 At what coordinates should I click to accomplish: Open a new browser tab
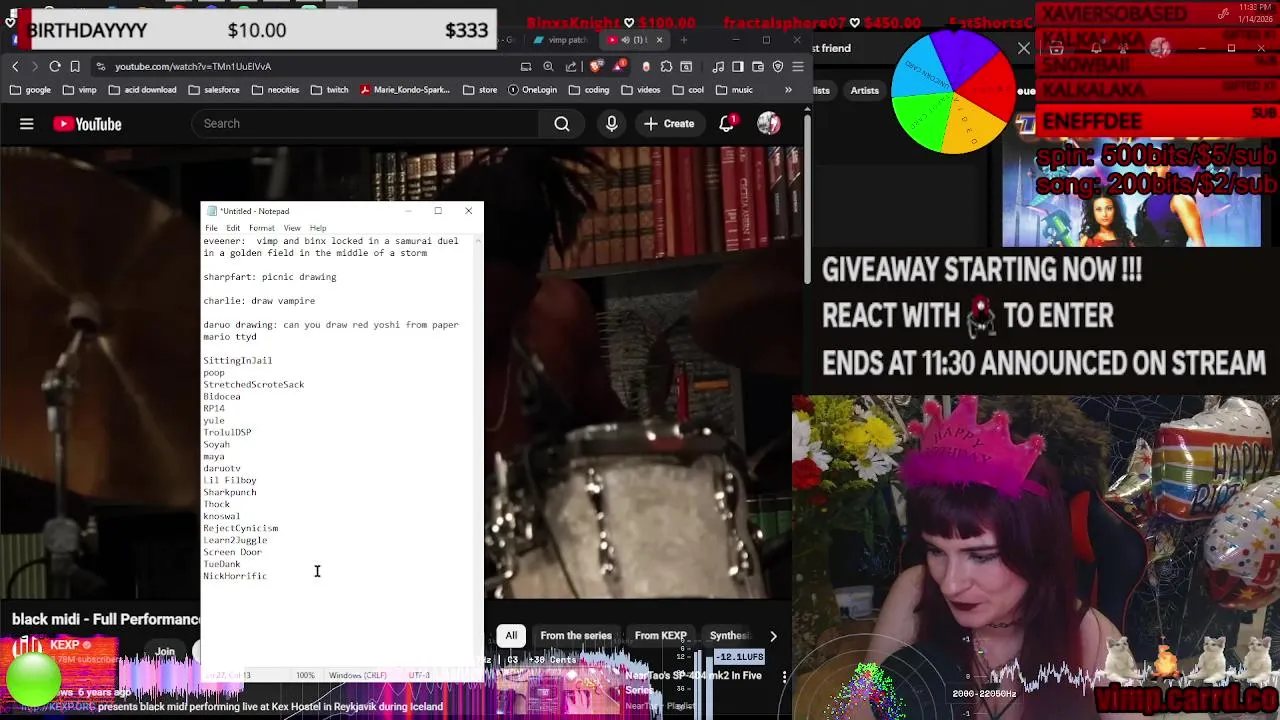click(684, 40)
